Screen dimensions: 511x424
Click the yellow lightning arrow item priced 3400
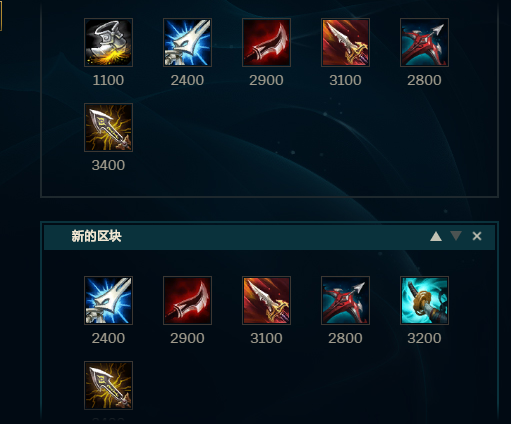click(108, 127)
